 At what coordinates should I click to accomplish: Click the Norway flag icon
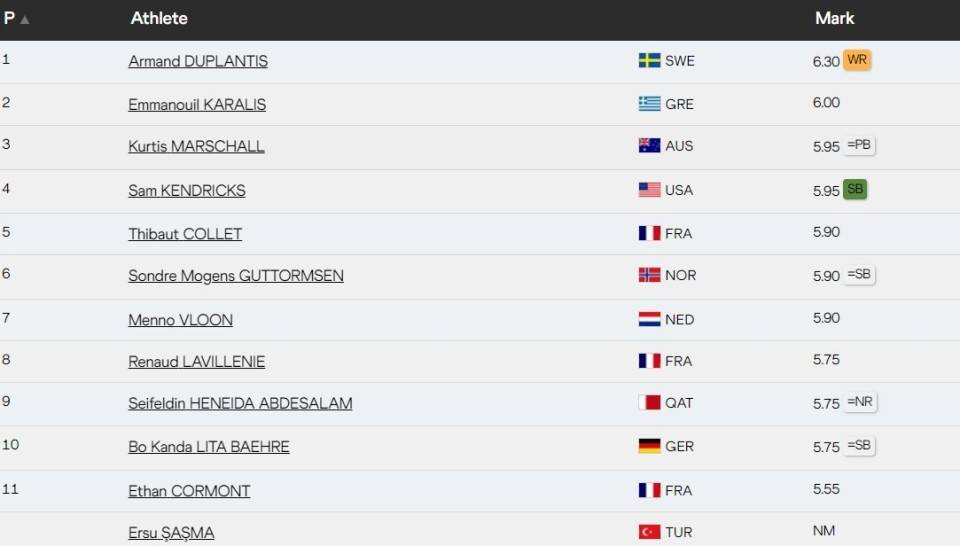(649, 275)
